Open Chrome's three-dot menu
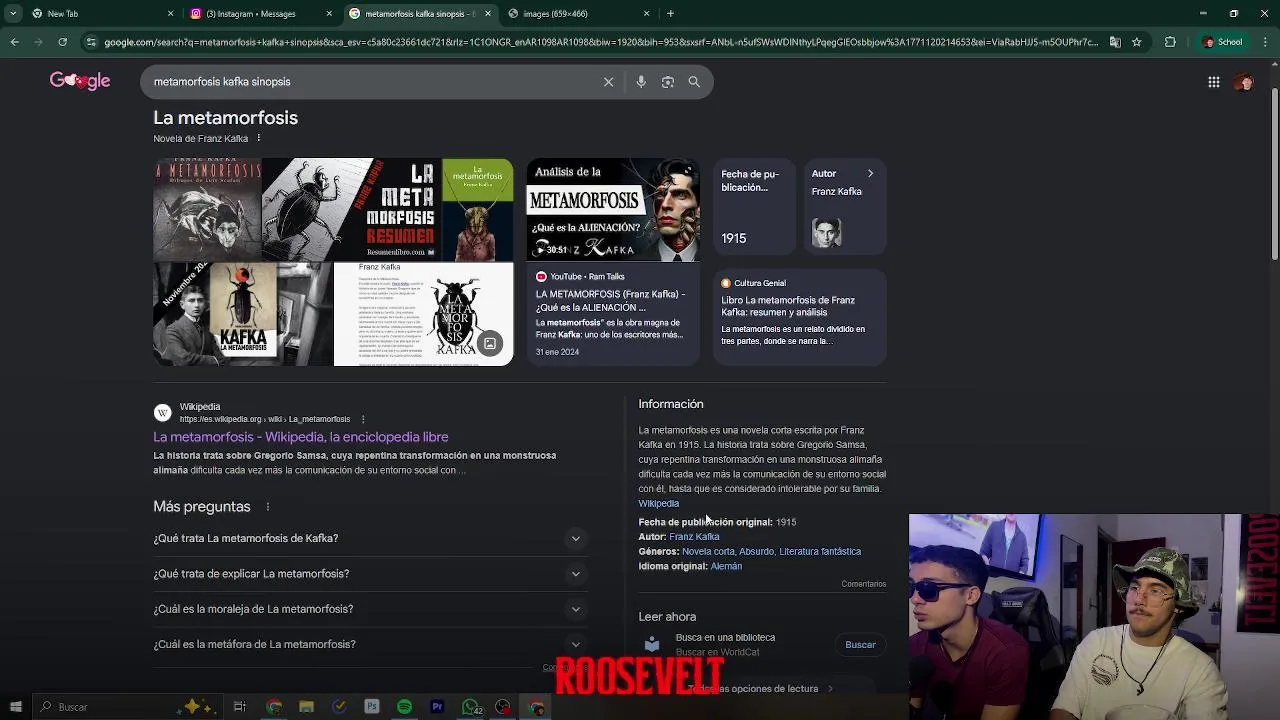 (1264, 42)
